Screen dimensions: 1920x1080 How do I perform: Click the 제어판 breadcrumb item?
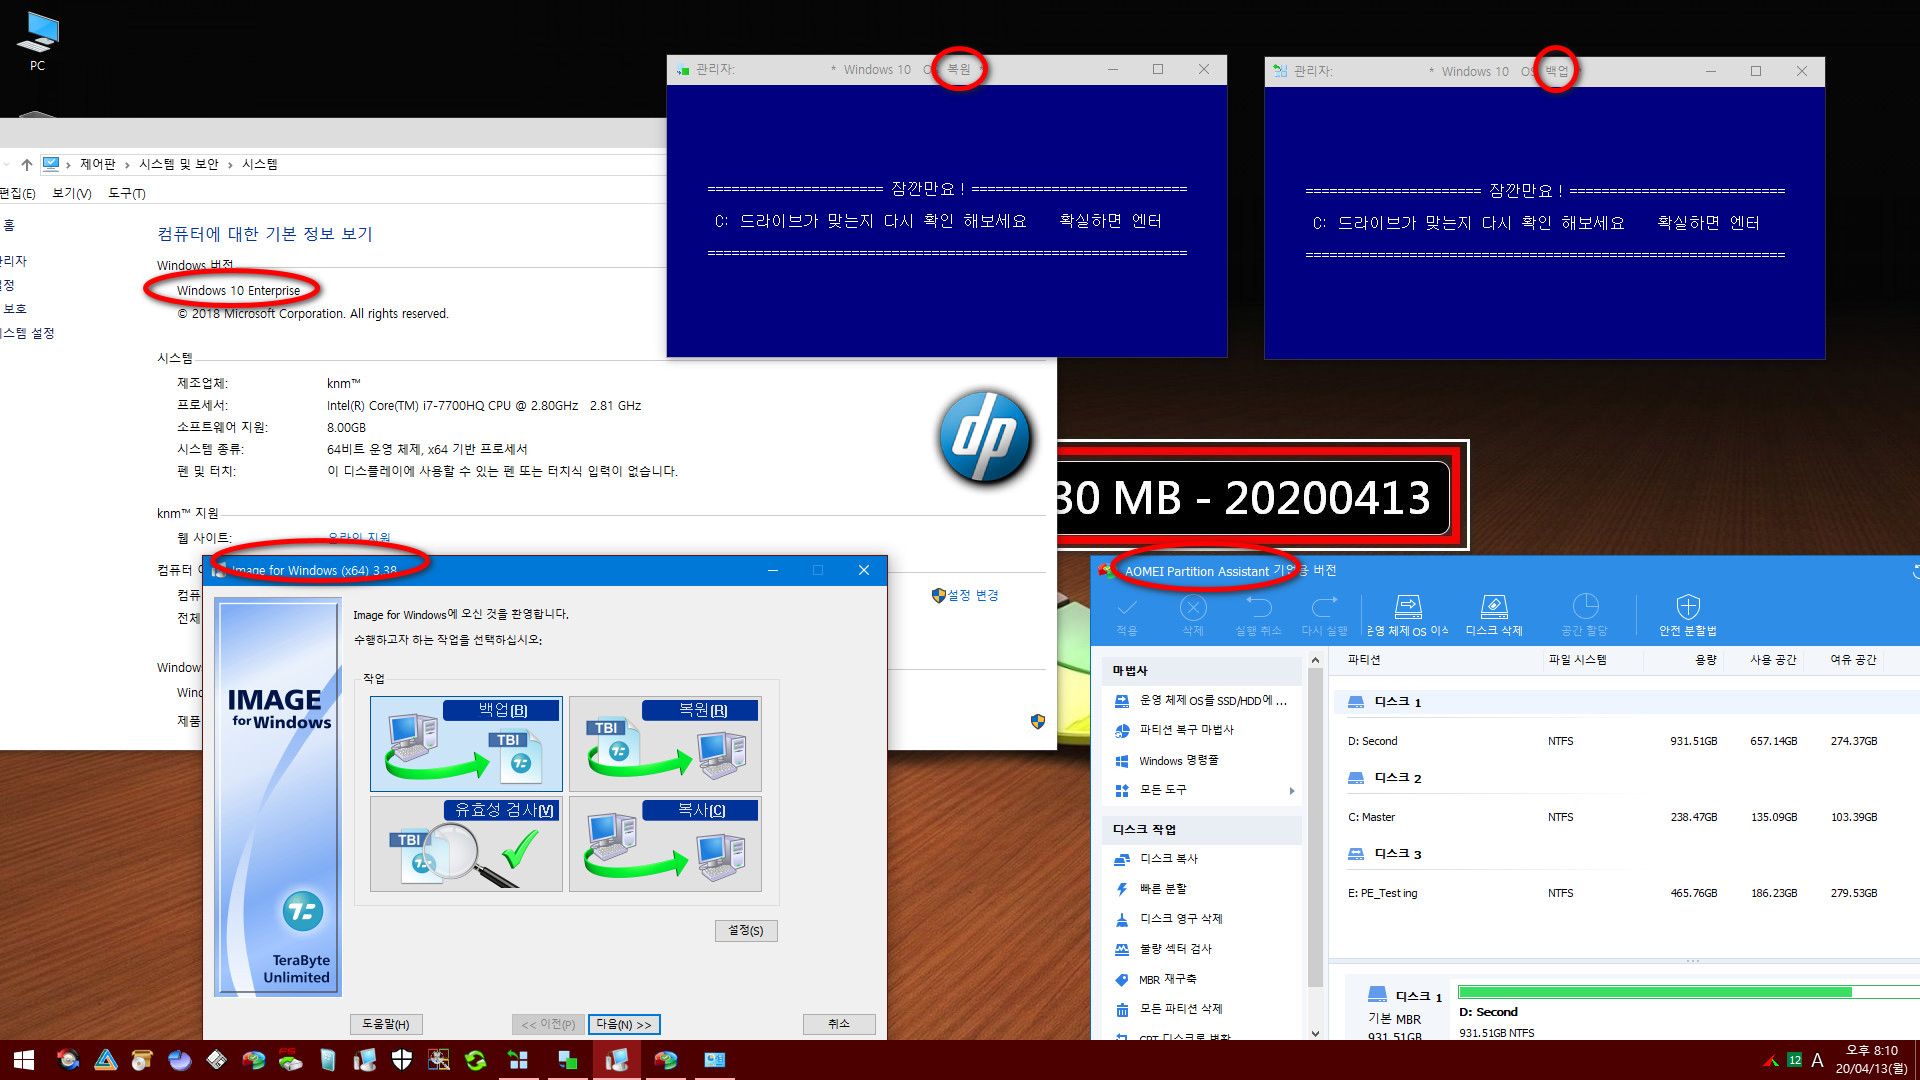pos(98,164)
